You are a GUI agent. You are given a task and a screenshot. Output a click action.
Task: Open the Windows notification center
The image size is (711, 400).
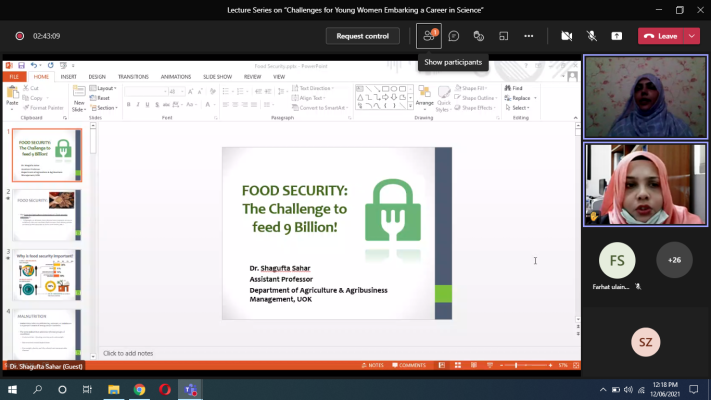pos(696,389)
